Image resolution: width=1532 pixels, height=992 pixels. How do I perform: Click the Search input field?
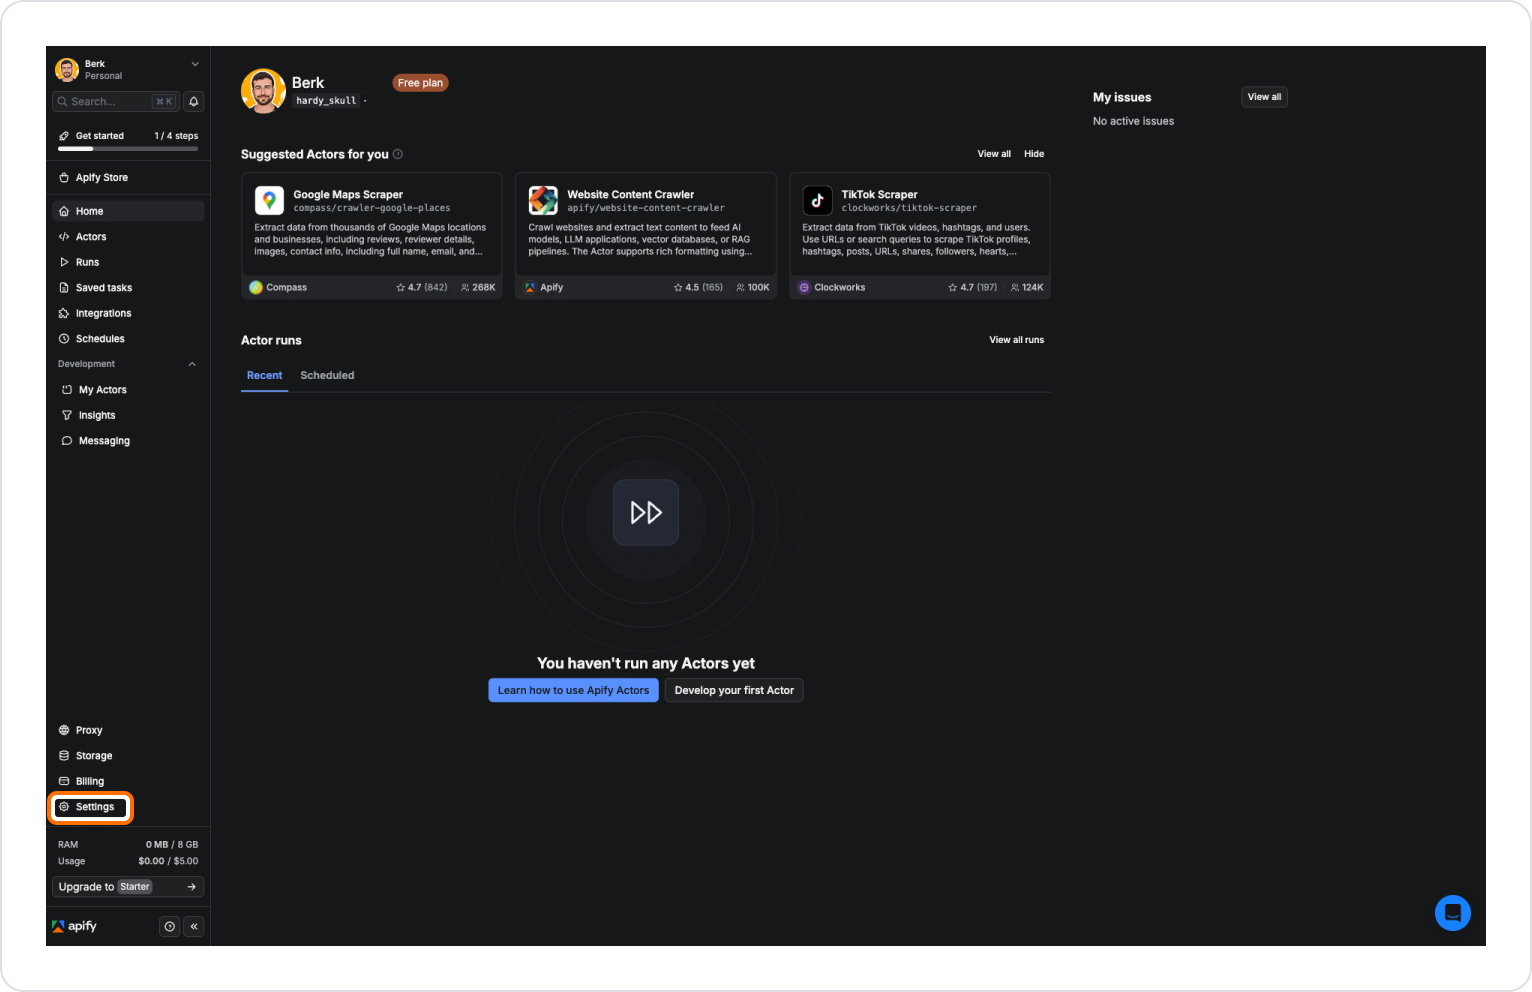point(115,101)
